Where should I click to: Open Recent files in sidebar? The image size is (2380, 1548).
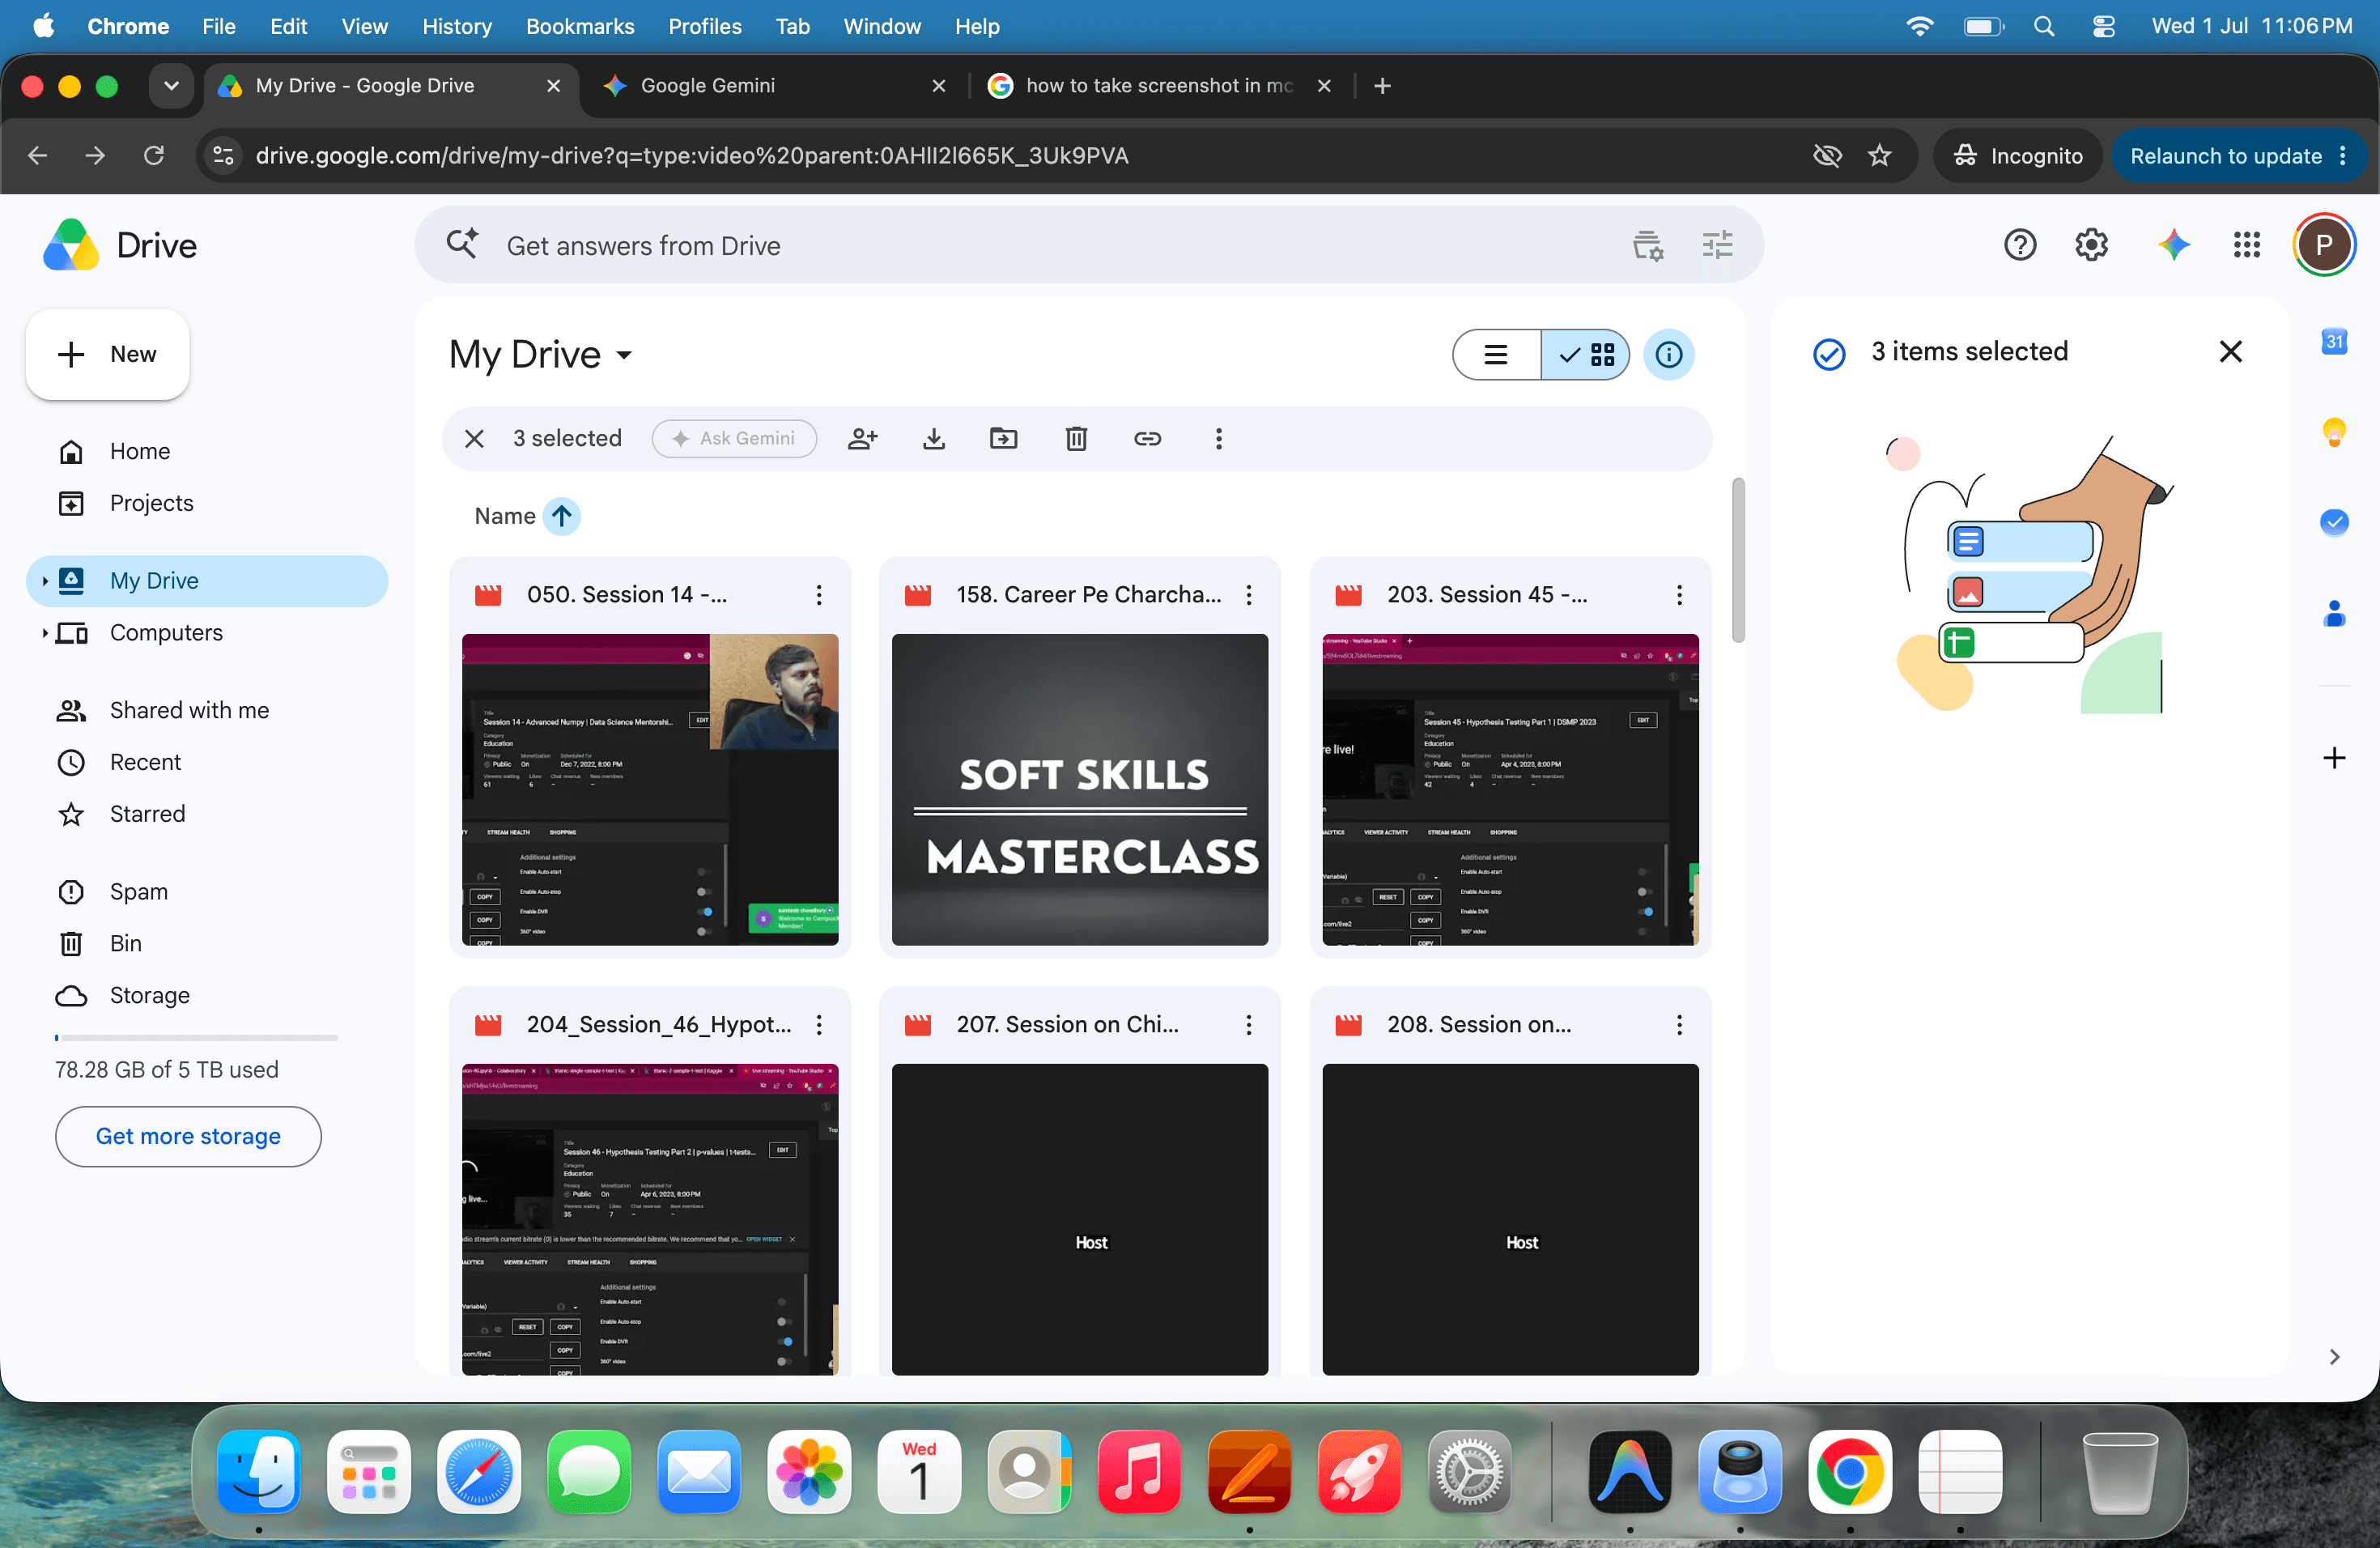[207, 763]
